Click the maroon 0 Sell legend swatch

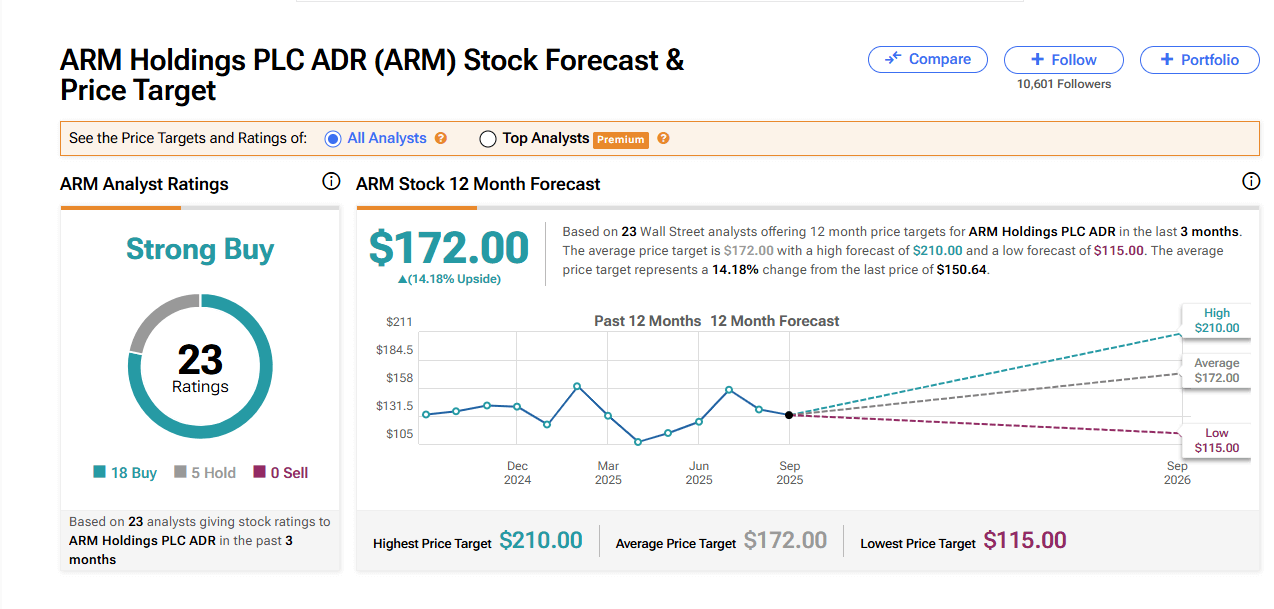pos(260,473)
